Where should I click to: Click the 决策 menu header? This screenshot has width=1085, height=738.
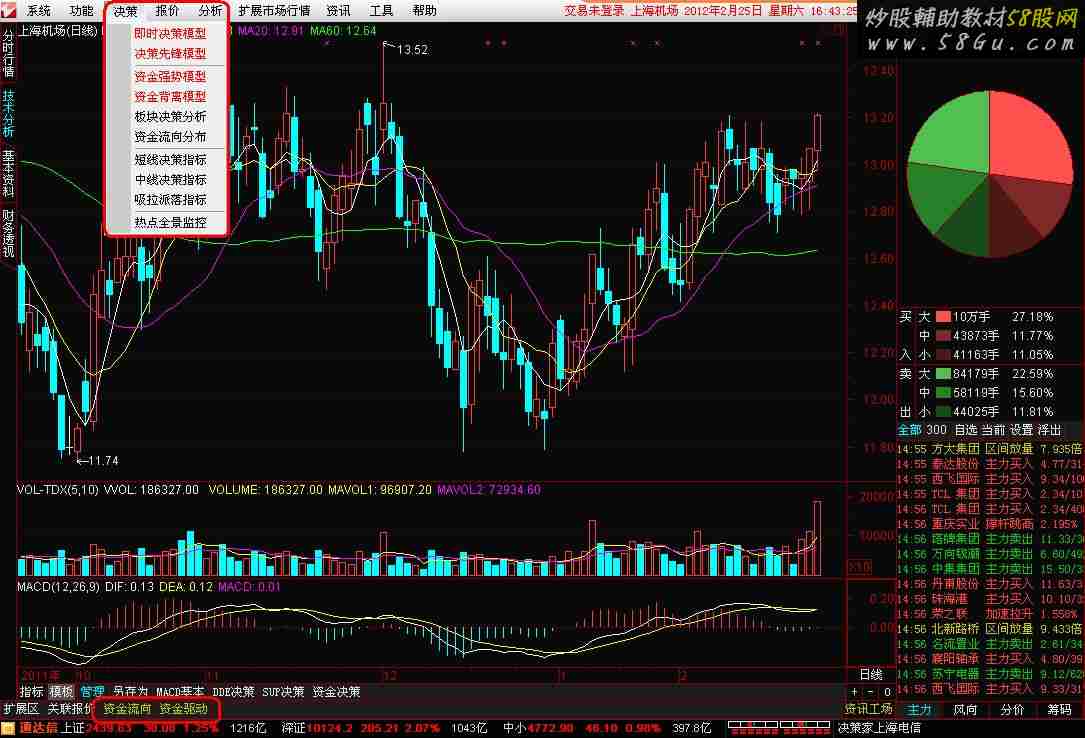tap(125, 11)
